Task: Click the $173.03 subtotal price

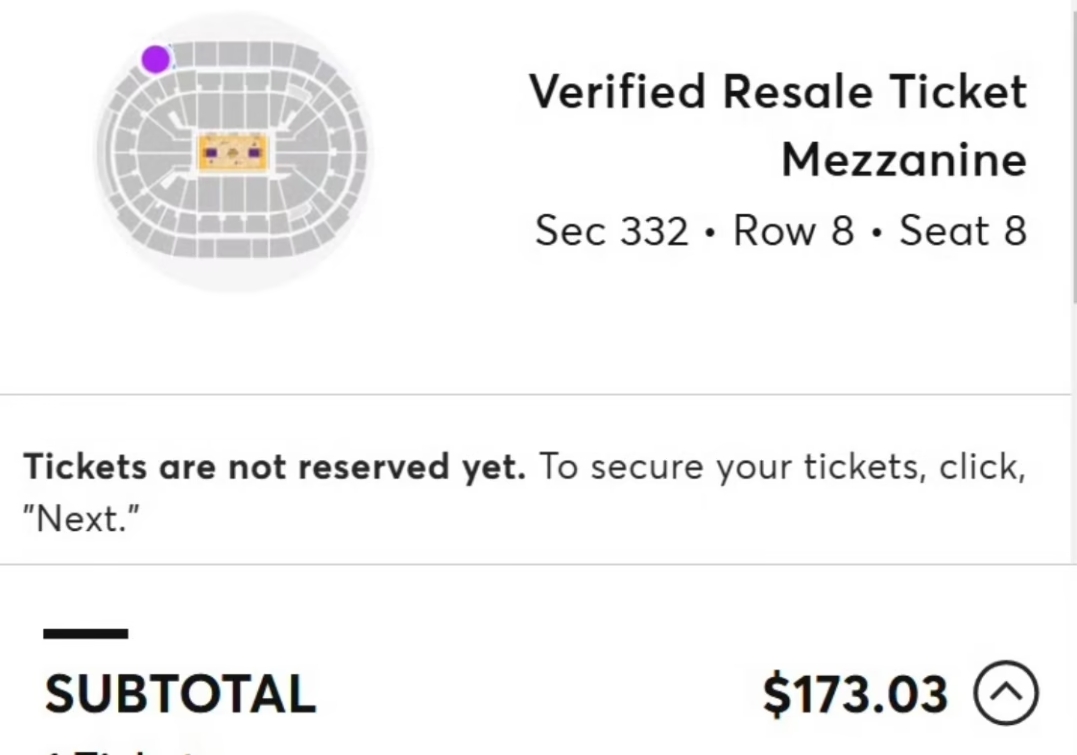Action: [x=855, y=694]
